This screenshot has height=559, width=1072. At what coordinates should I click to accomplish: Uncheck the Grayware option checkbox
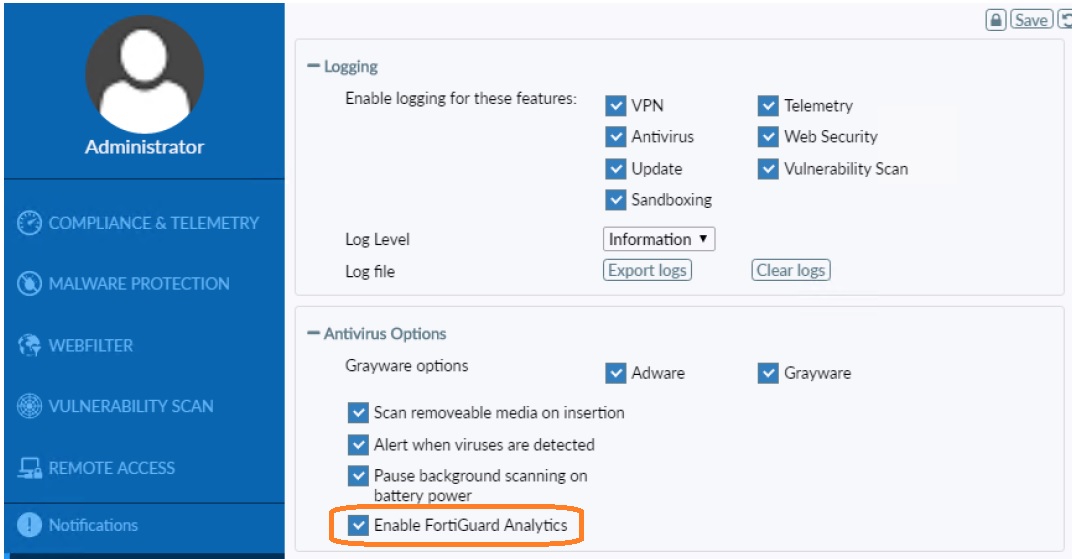[x=768, y=374]
